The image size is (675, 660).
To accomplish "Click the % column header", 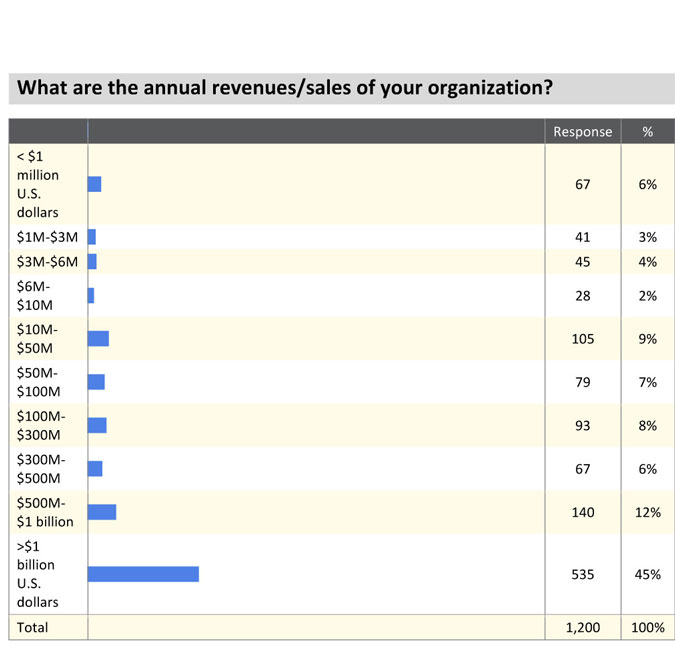I will pos(647,132).
